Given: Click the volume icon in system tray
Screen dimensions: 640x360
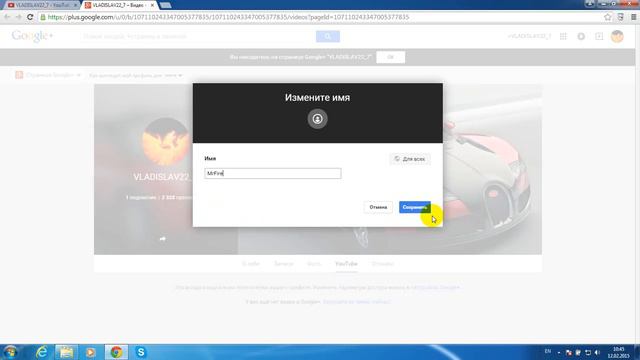Looking at the screenshot, I should (x=597, y=352).
